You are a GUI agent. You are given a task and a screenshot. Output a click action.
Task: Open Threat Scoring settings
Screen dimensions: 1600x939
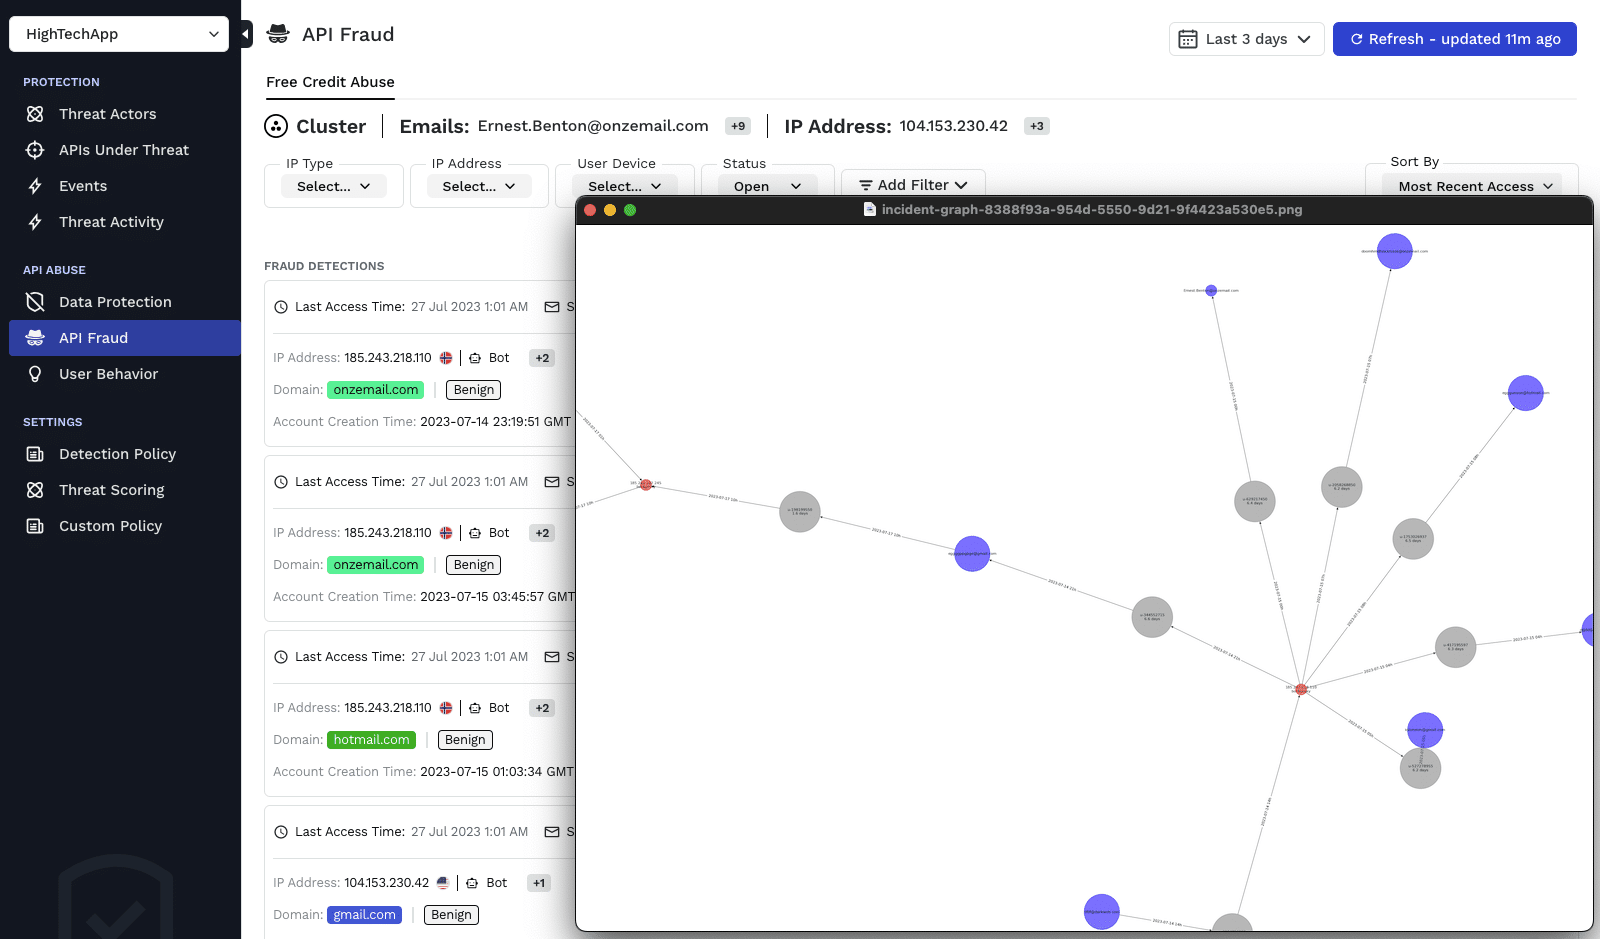pos(111,490)
